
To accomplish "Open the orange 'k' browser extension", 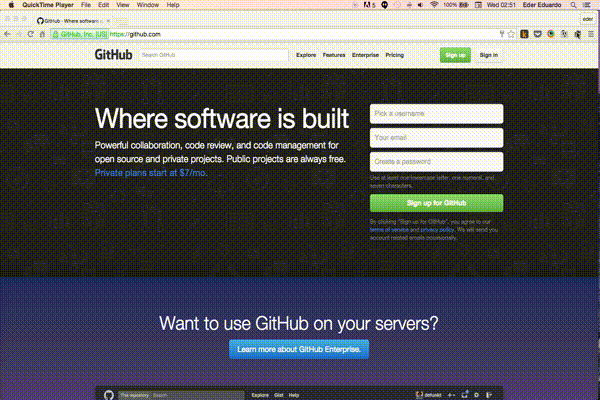I will coord(524,34).
